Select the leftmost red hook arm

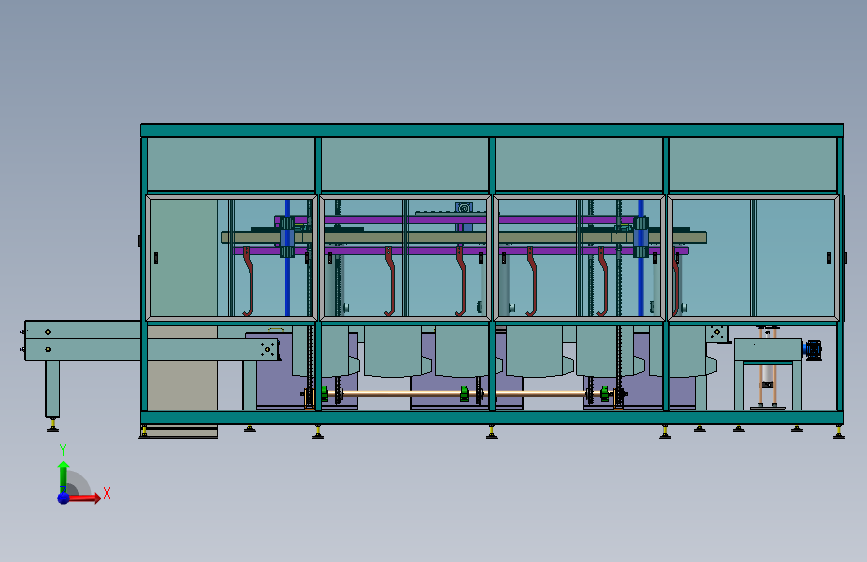pos(248,282)
